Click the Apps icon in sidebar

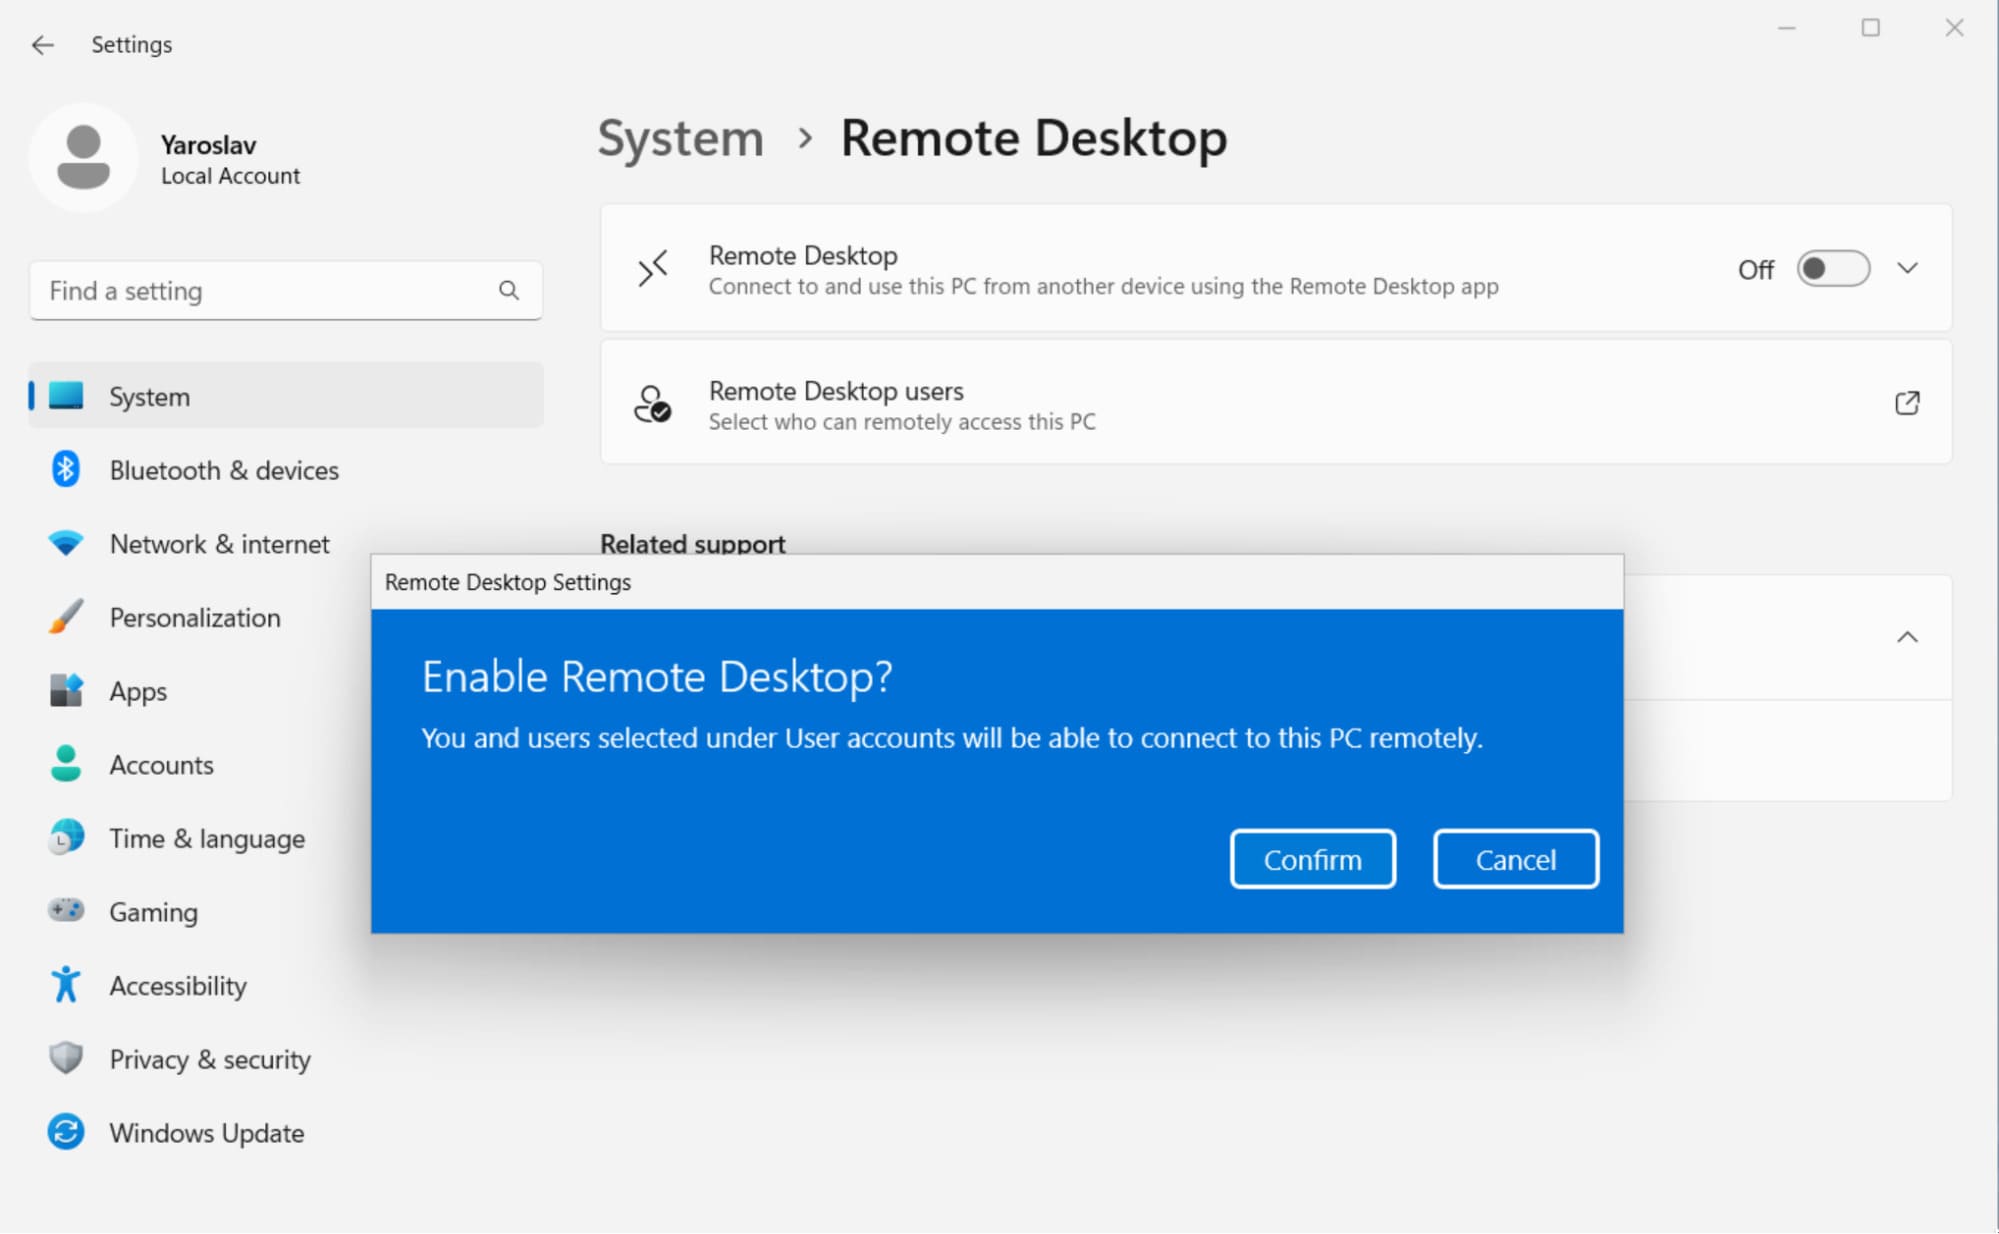point(66,690)
